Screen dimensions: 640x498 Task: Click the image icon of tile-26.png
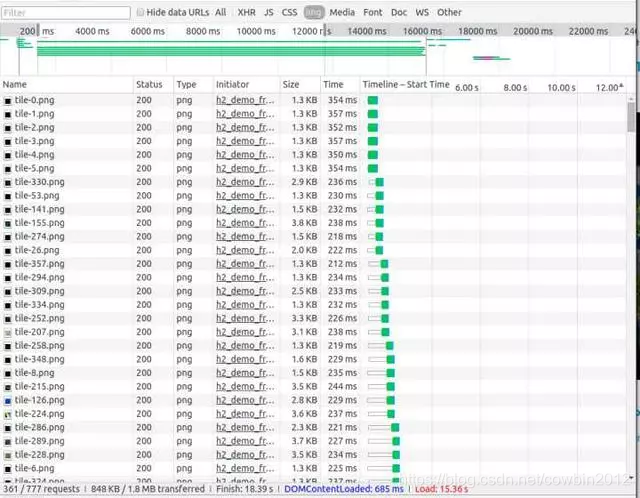[8, 251]
